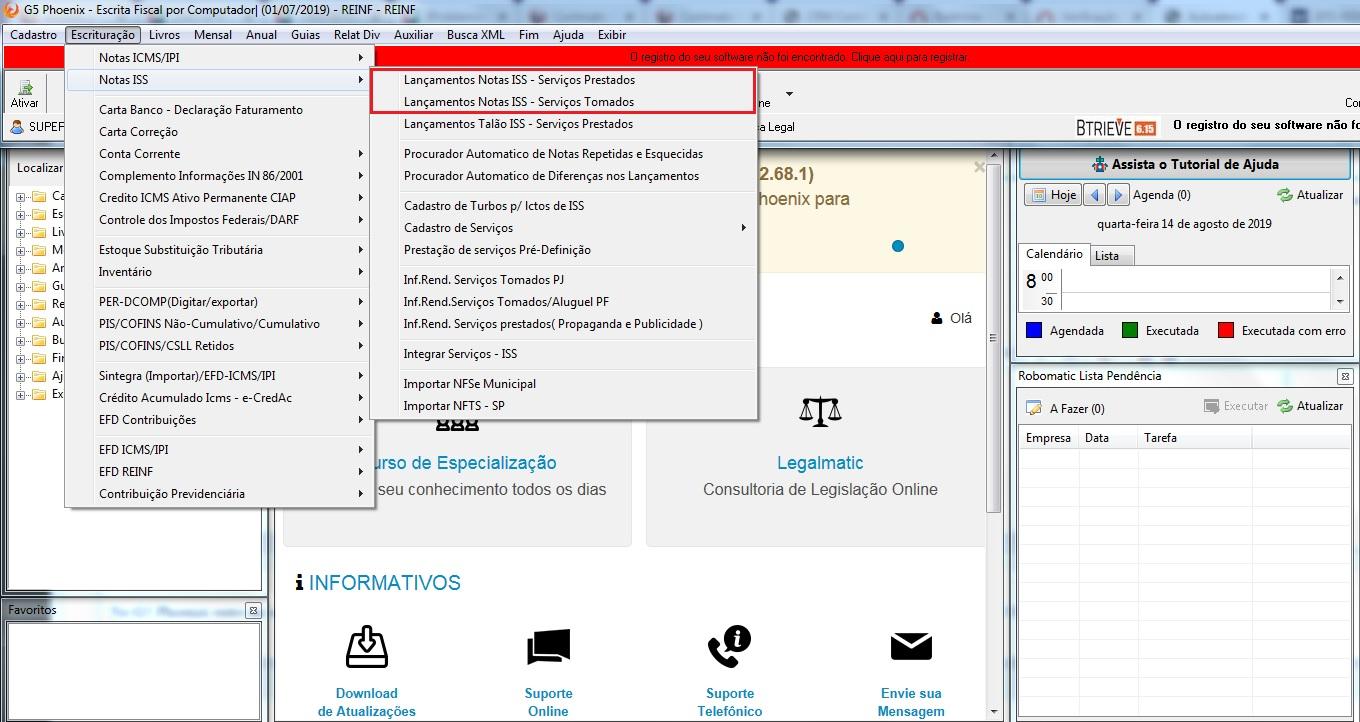The height and width of the screenshot is (722, 1360).
Task: Close the Robomatic Lista Pendência panel
Action: tap(1345, 376)
